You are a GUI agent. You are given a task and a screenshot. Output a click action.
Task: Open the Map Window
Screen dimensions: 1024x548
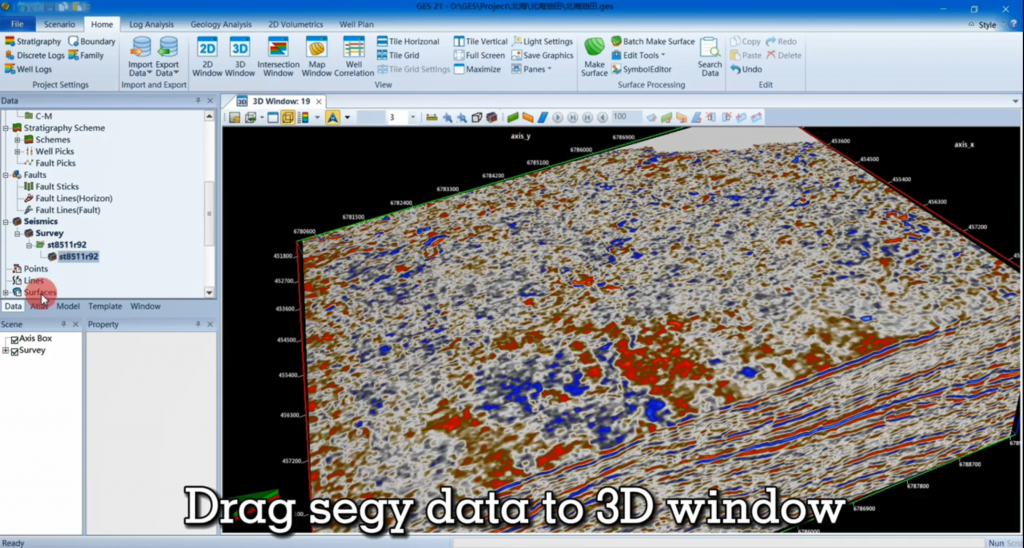pos(317,56)
